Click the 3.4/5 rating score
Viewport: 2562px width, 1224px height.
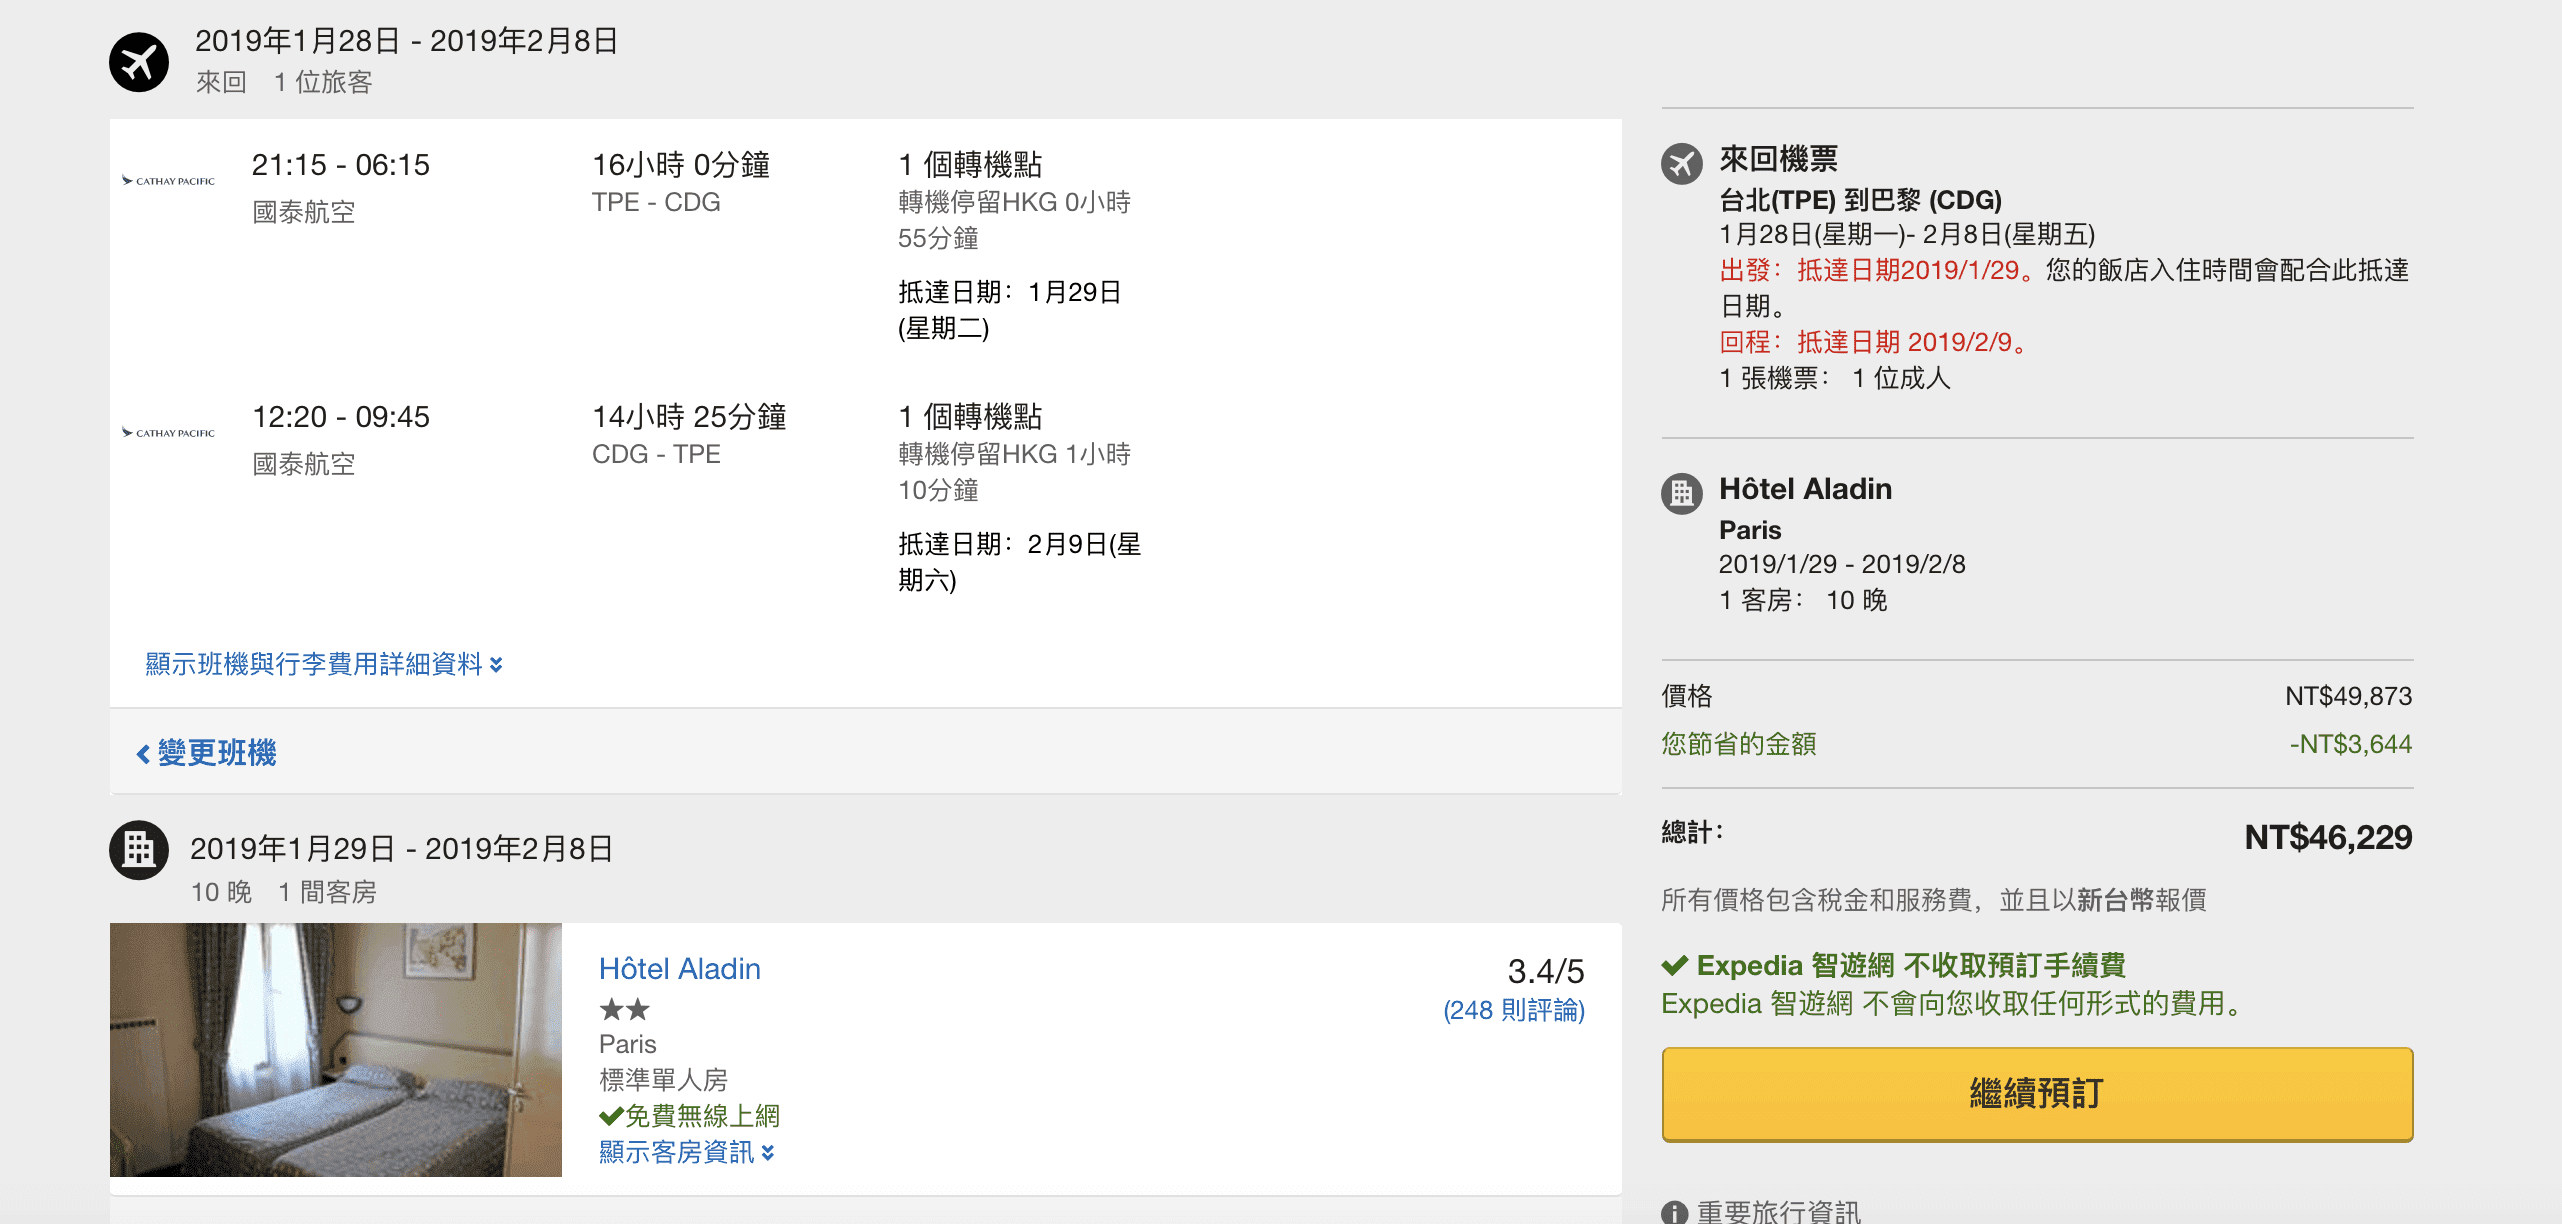1546,971
